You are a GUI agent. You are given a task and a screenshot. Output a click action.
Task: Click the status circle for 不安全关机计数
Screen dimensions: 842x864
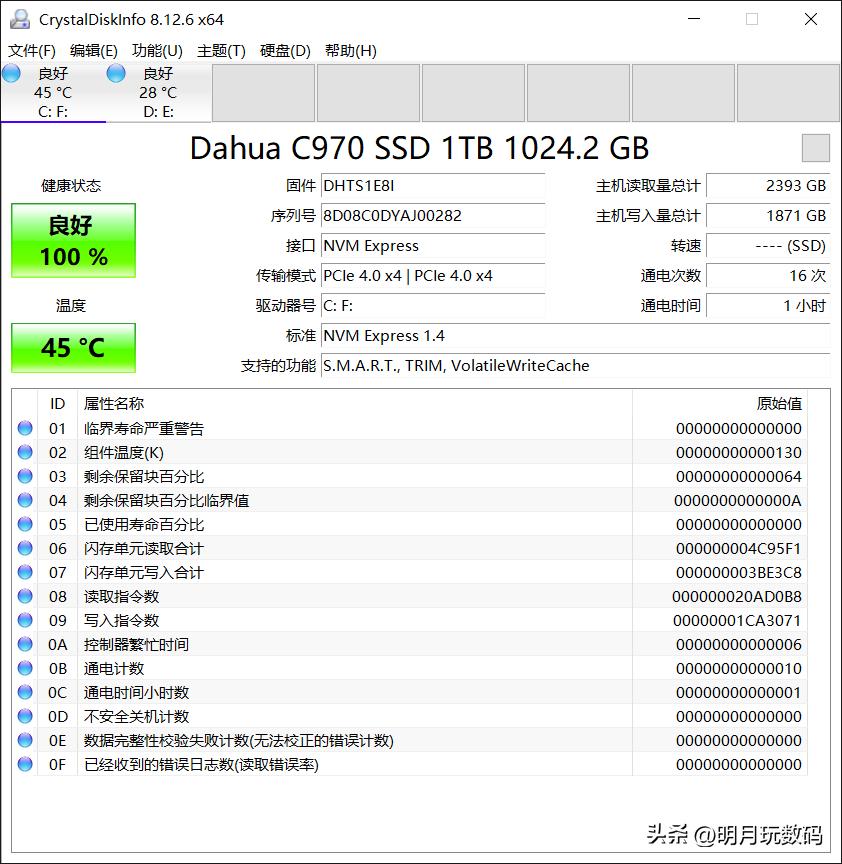click(25, 716)
